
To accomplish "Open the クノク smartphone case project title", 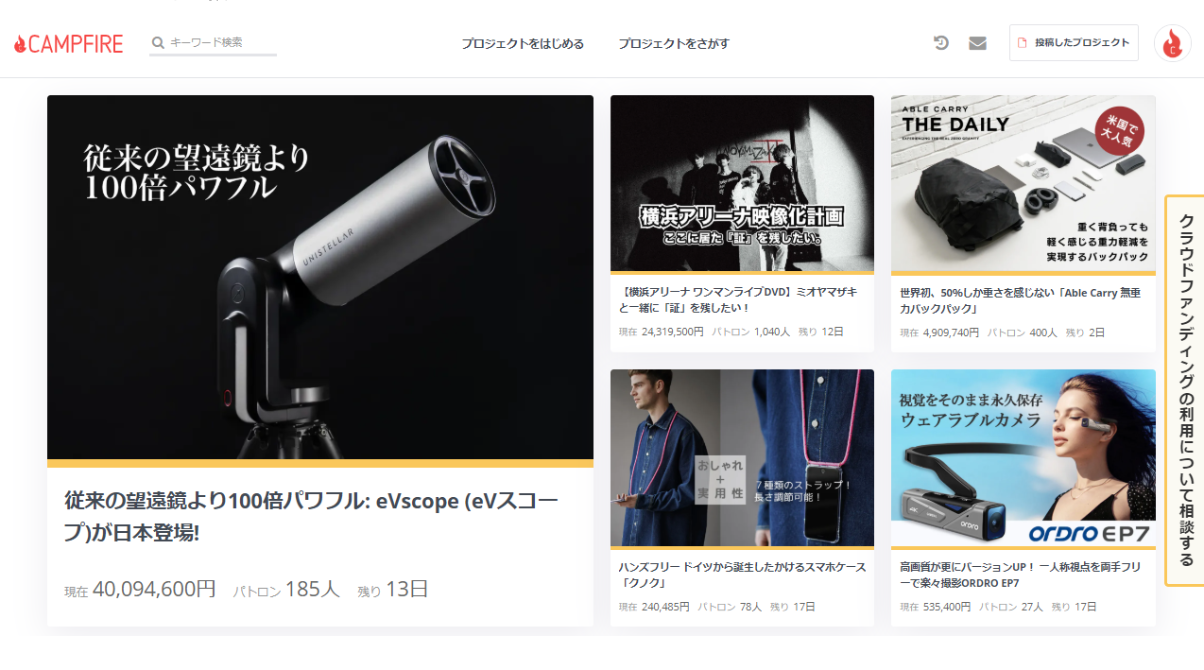I will pos(742,574).
